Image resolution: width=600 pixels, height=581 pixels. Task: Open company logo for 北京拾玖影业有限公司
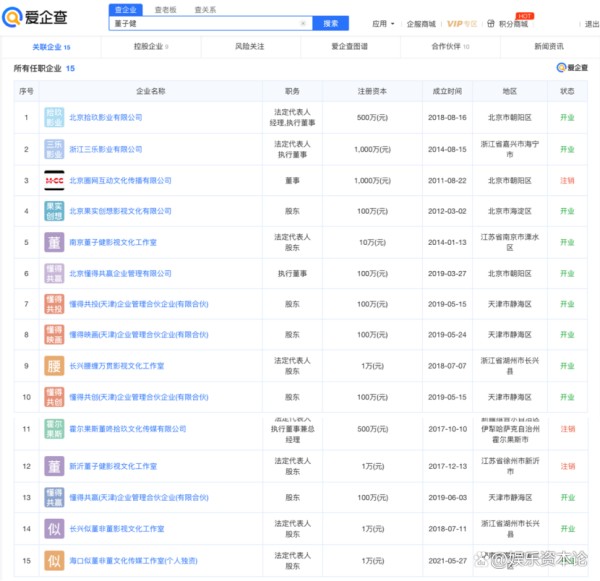click(x=54, y=118)
